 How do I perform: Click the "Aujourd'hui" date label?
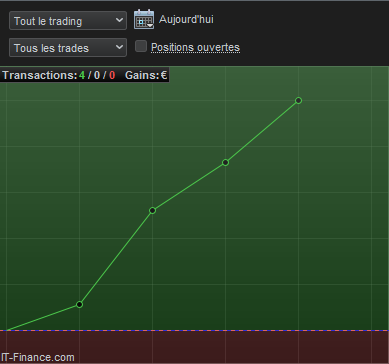(x=186, y=19)
